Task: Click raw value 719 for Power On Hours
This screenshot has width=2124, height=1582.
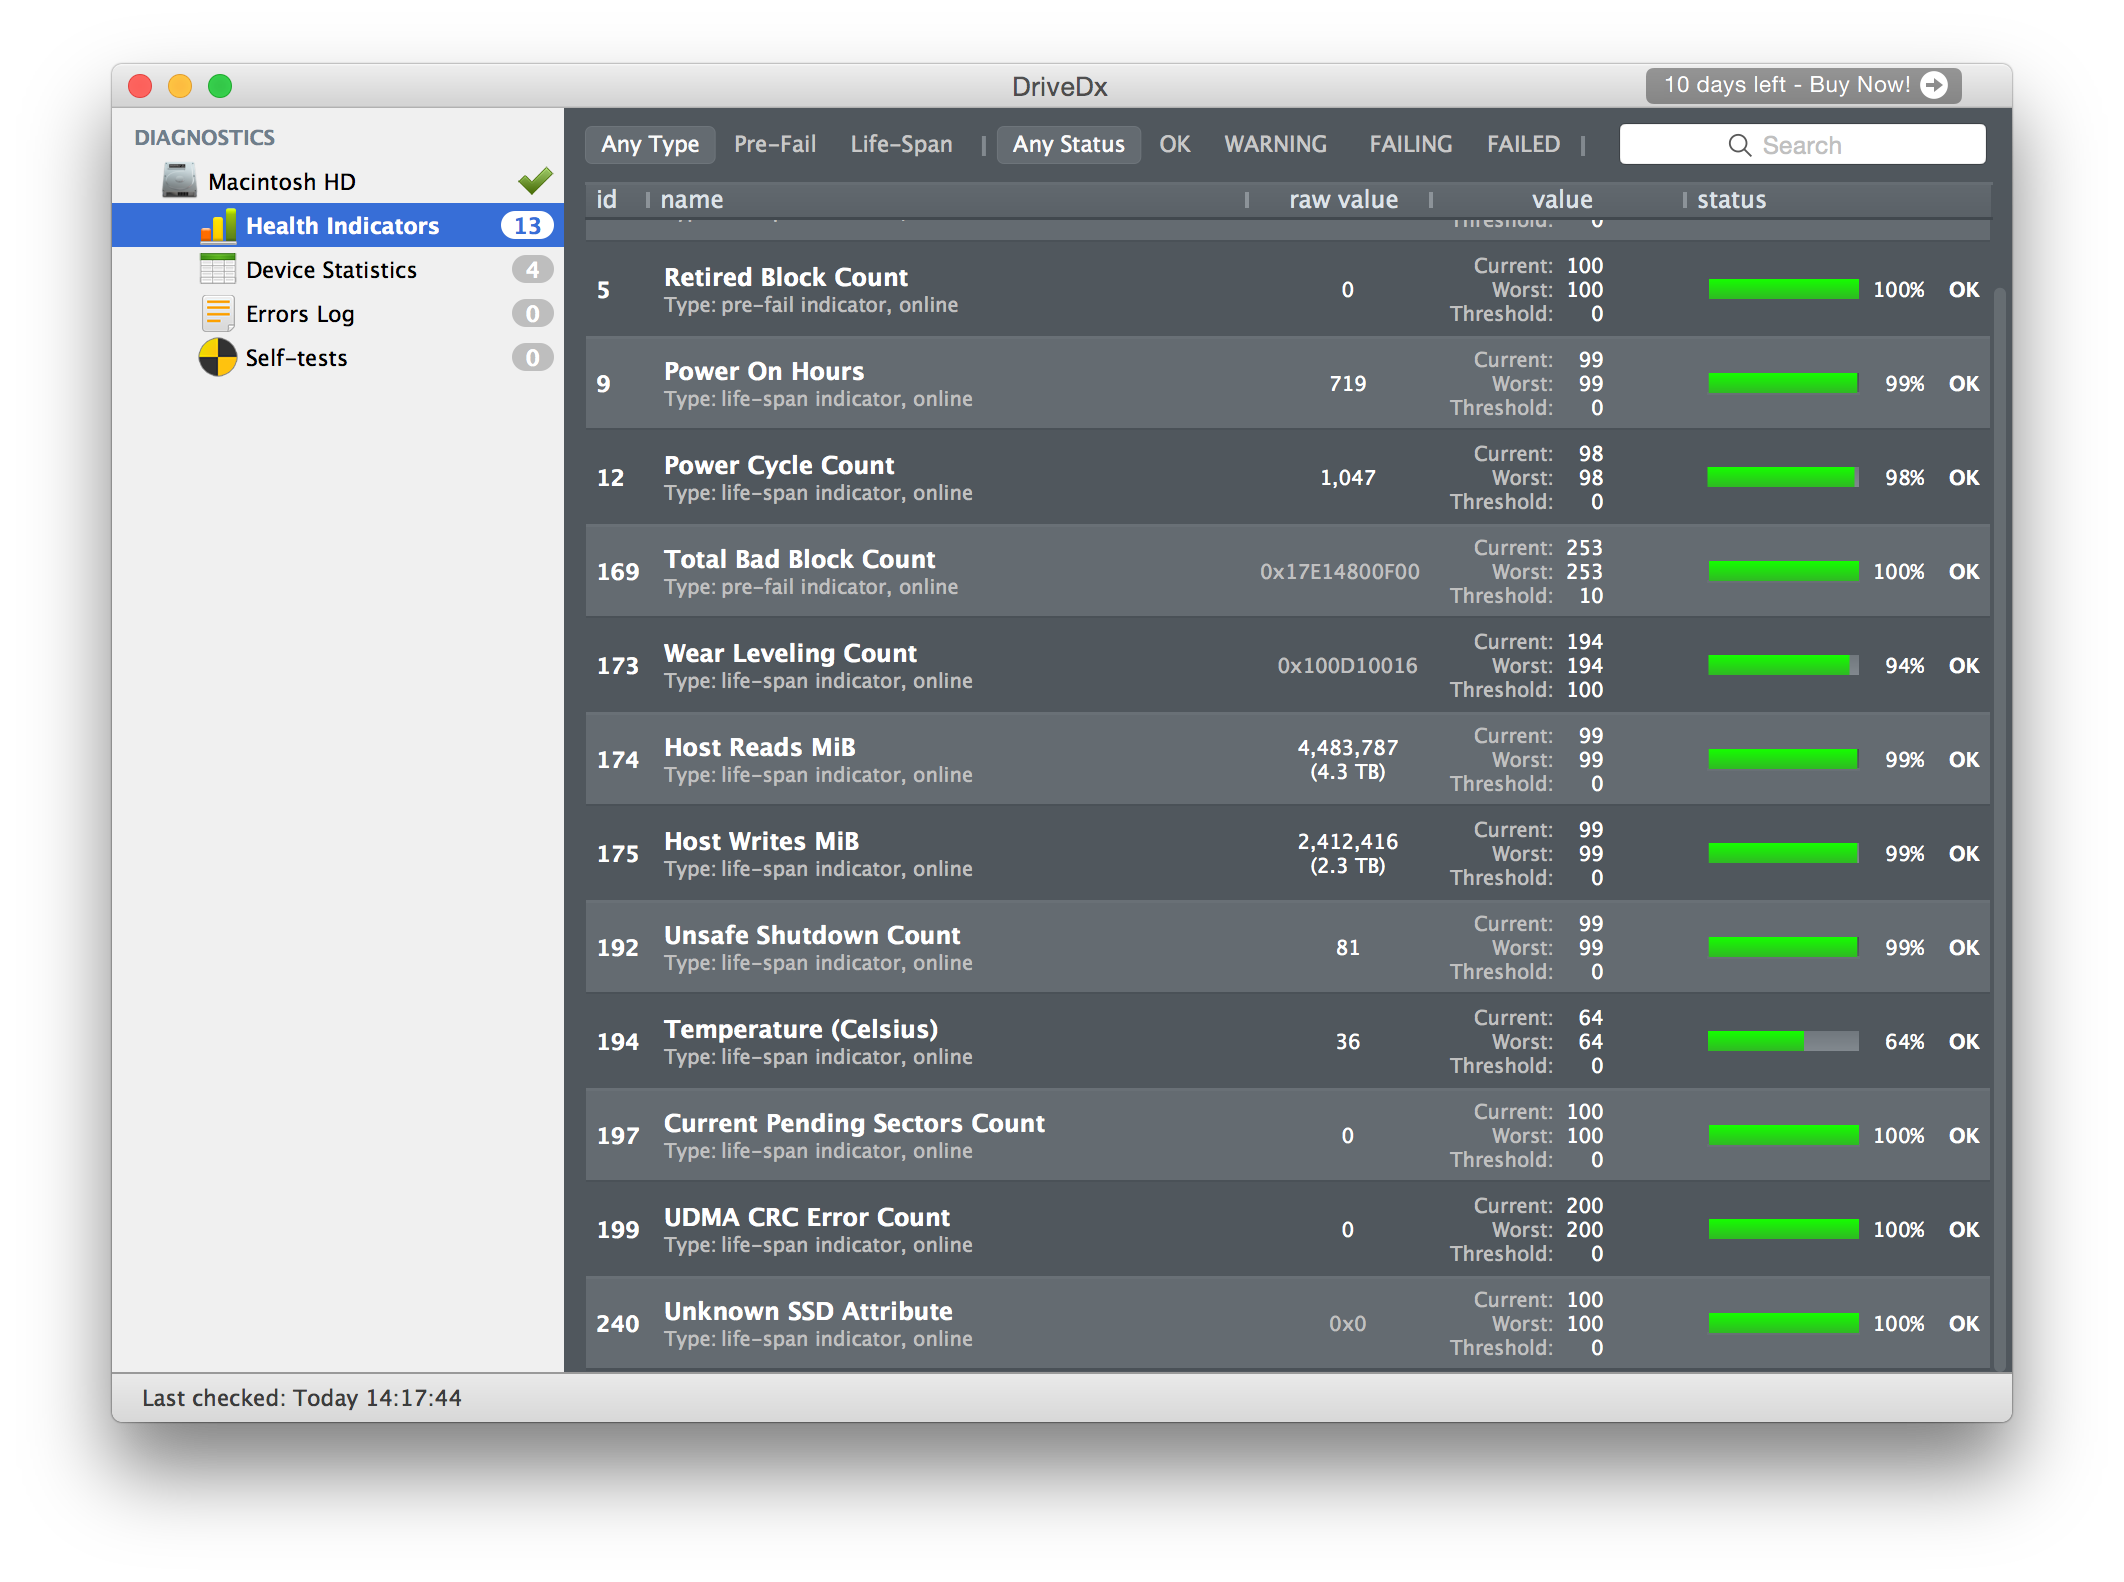Action: click(x=1347, y=384)
